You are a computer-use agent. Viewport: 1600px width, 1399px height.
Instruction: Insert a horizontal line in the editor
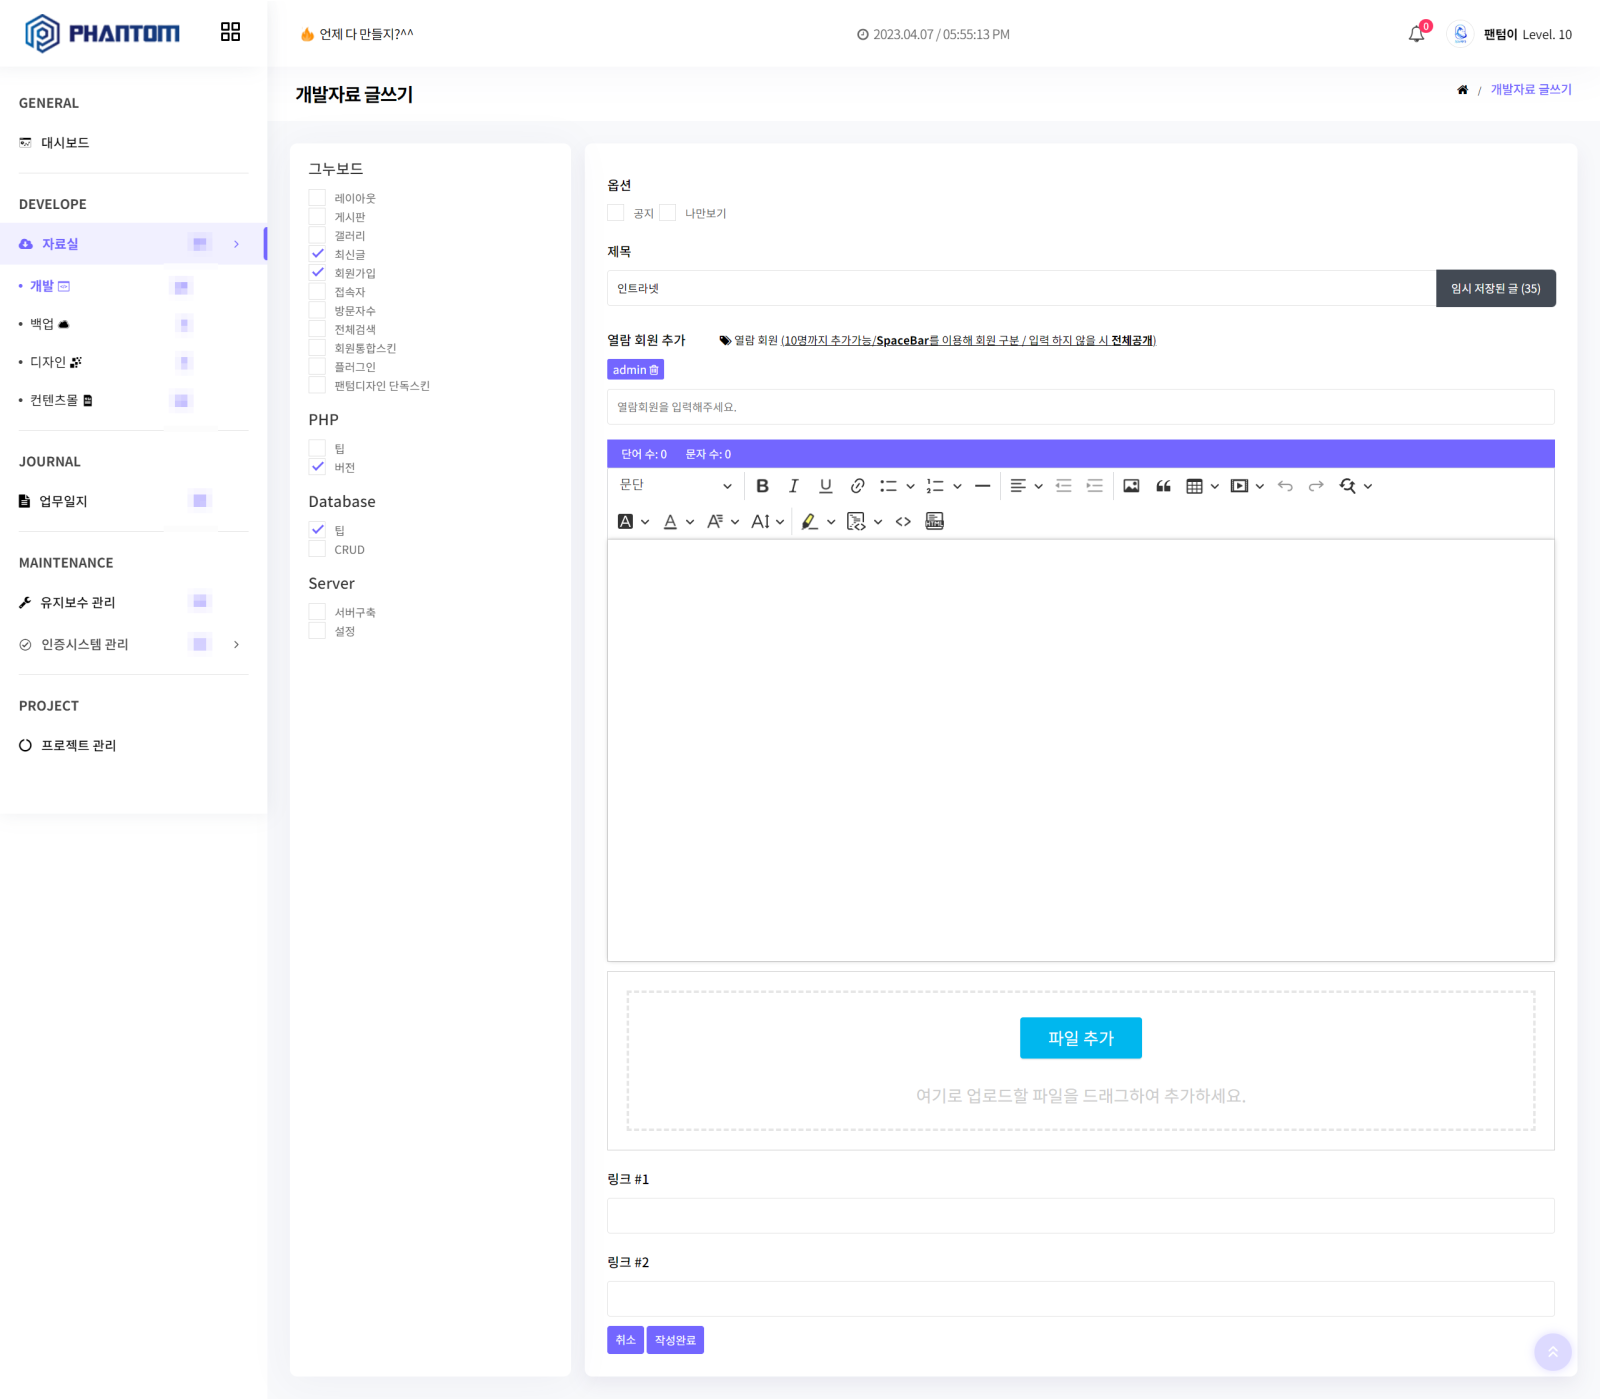coord(982,486)
